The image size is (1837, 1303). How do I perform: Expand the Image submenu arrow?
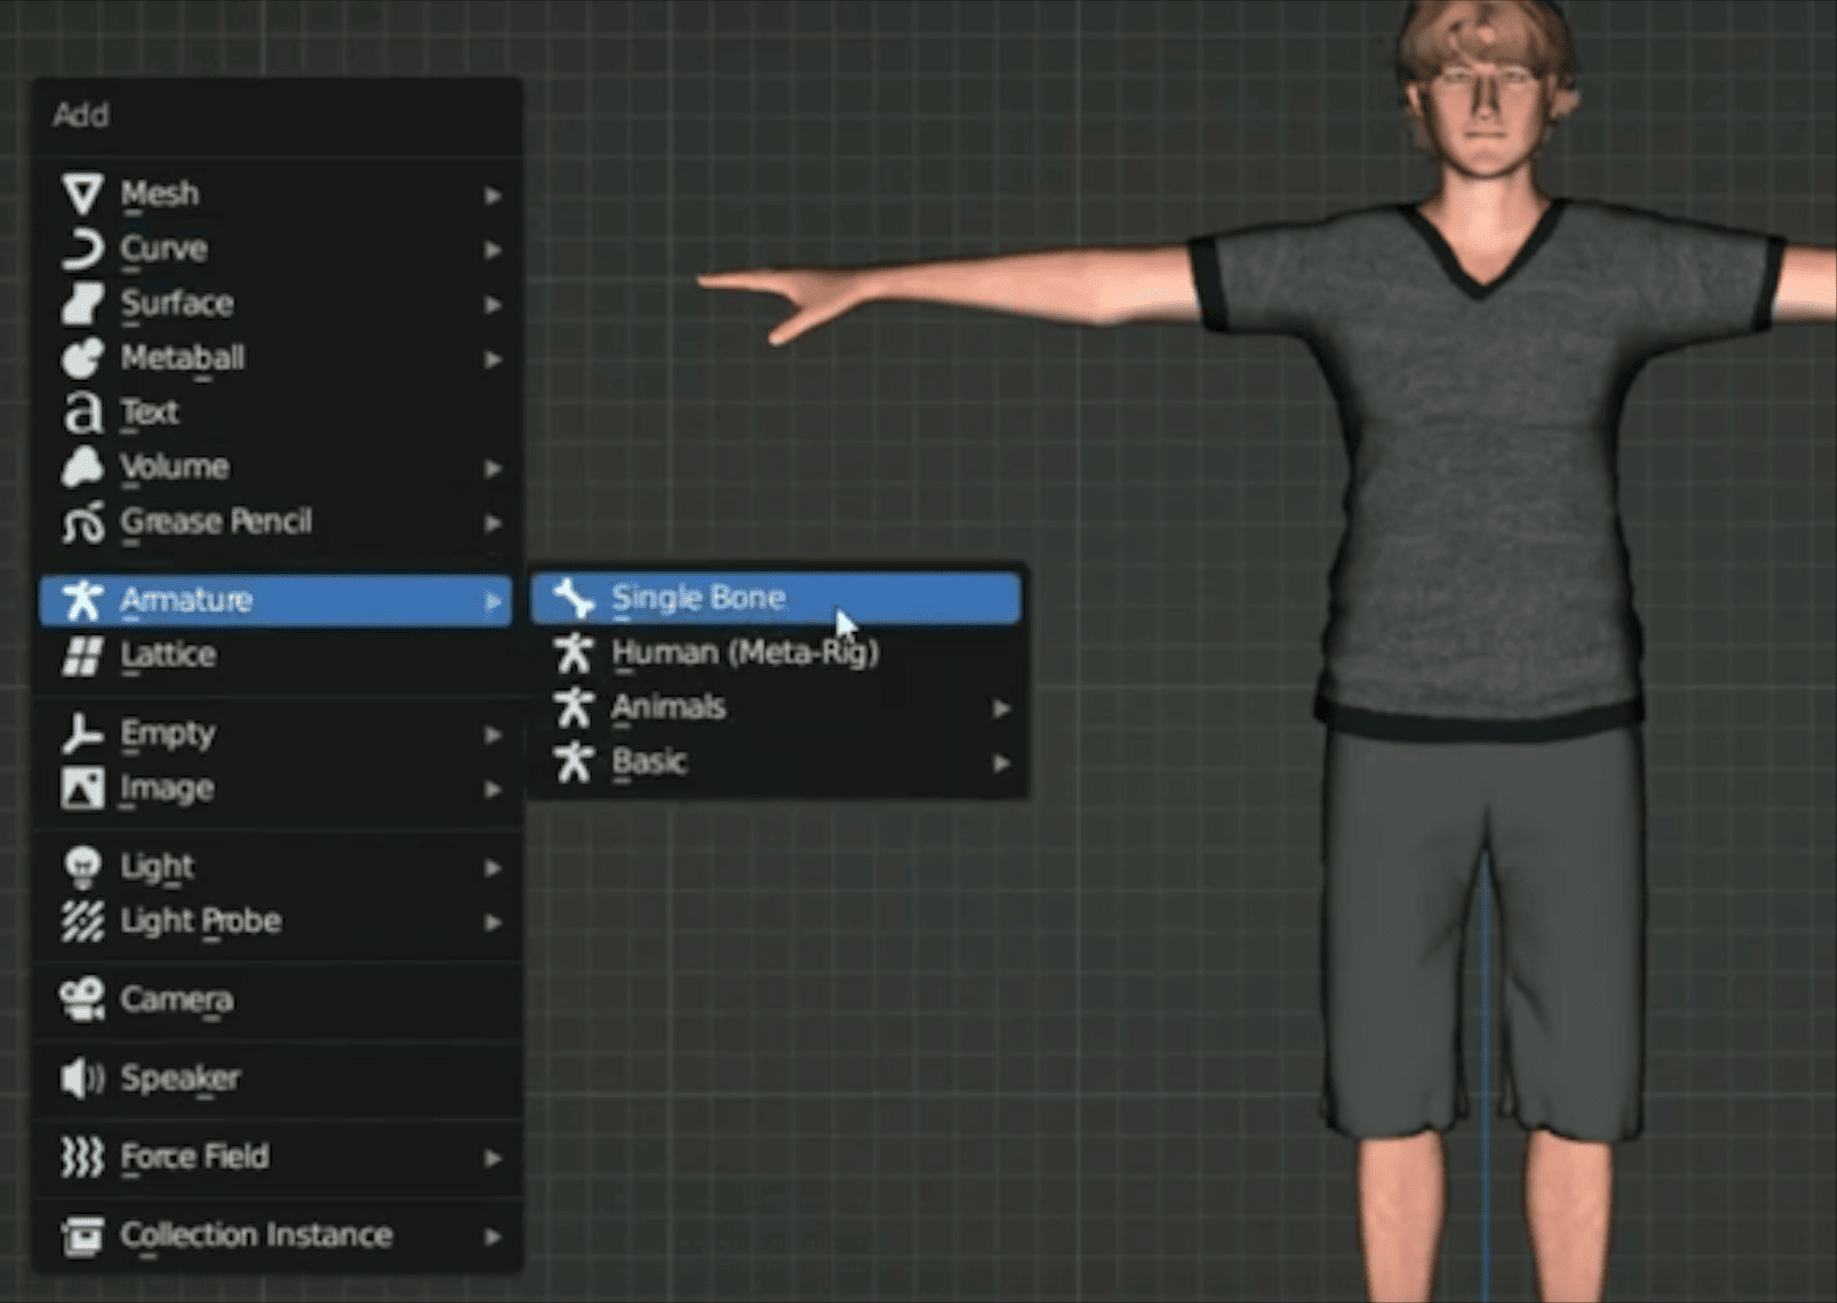pyautogui.click(x=493, y=790)
